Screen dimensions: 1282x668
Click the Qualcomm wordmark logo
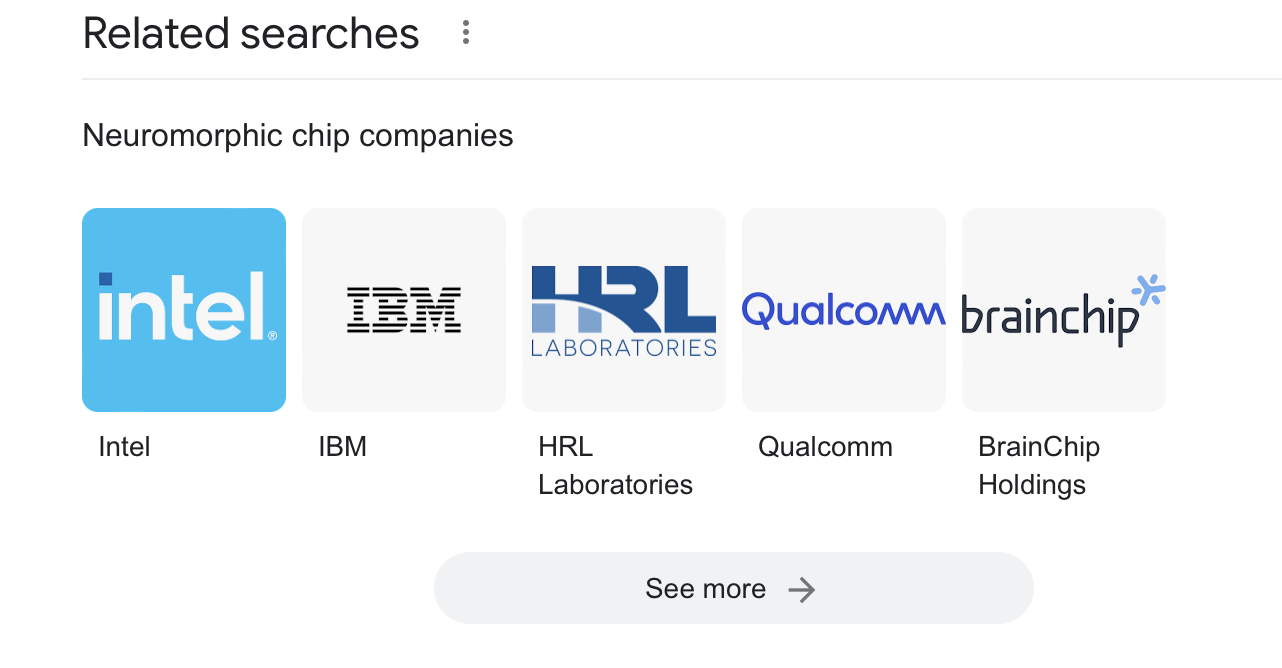843,310
